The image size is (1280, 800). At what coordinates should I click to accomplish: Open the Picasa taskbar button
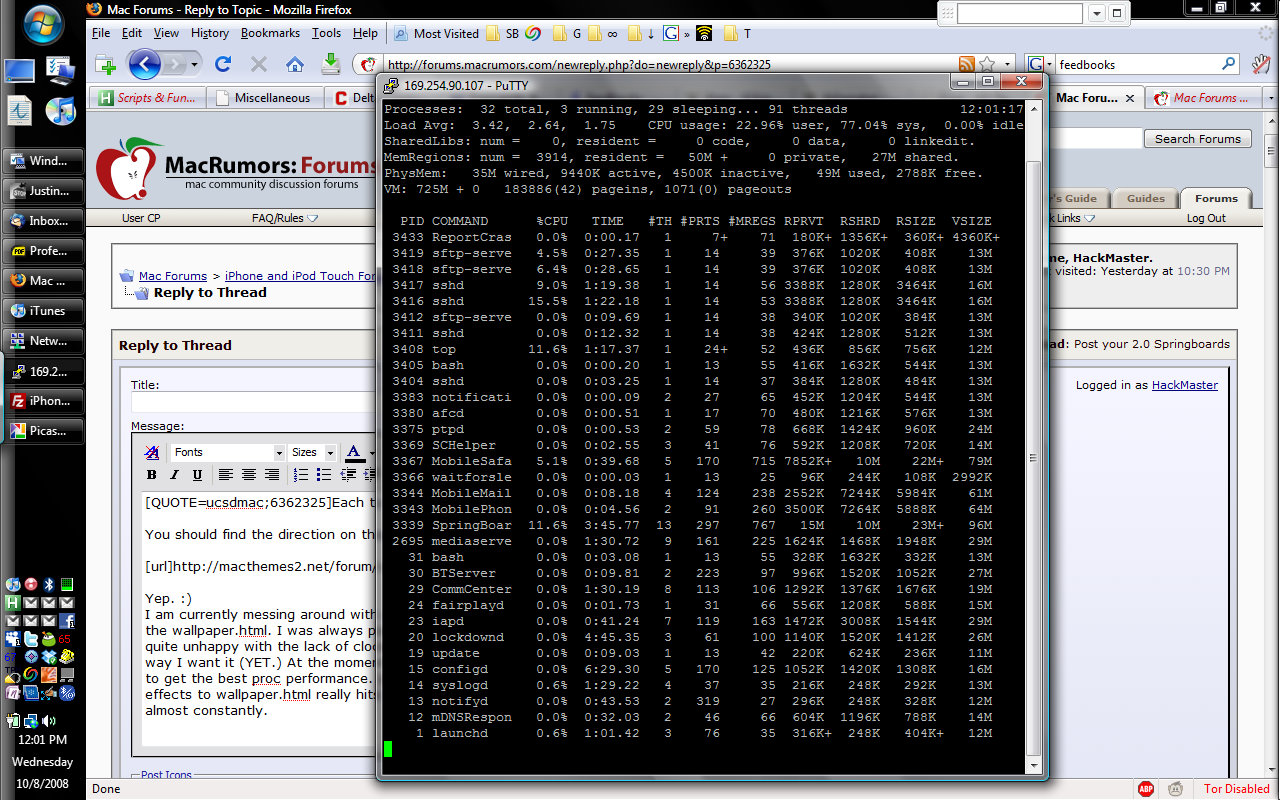[41, 431]
